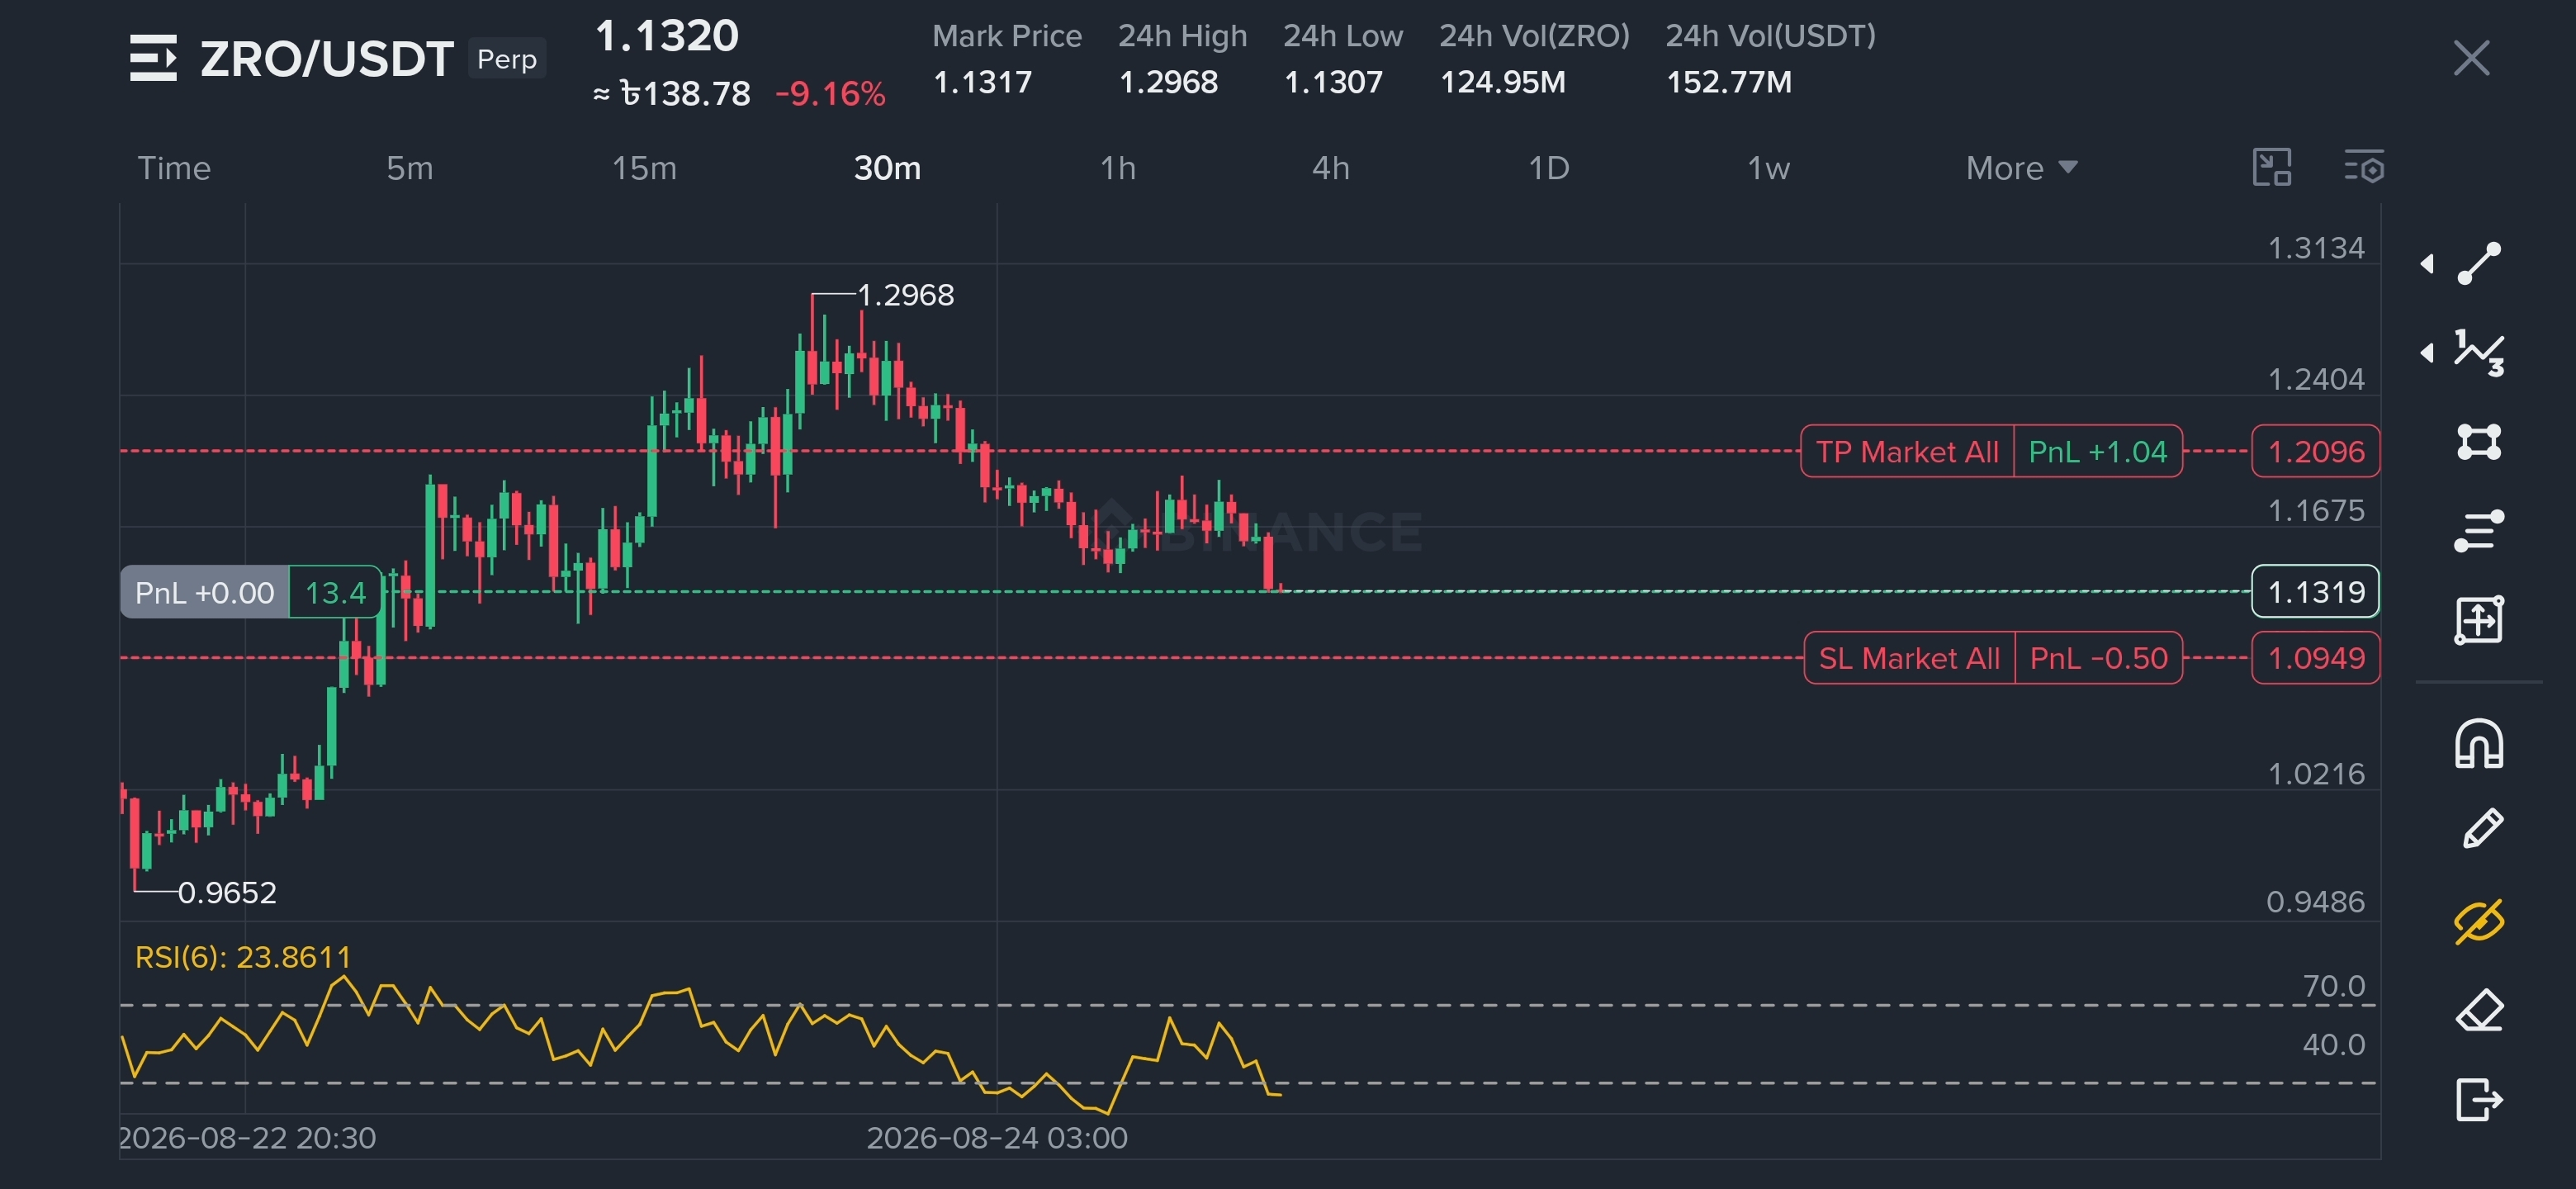Open chart indicator settings icon
This screenshot has width=2576, height=1189.
(x=2364, y=167)
